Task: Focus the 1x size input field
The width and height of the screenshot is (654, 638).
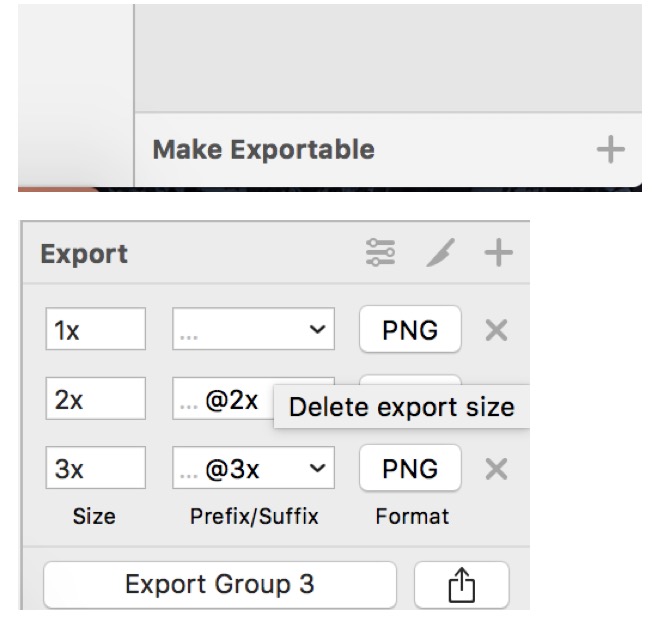Action: click(x=95, y=331)
